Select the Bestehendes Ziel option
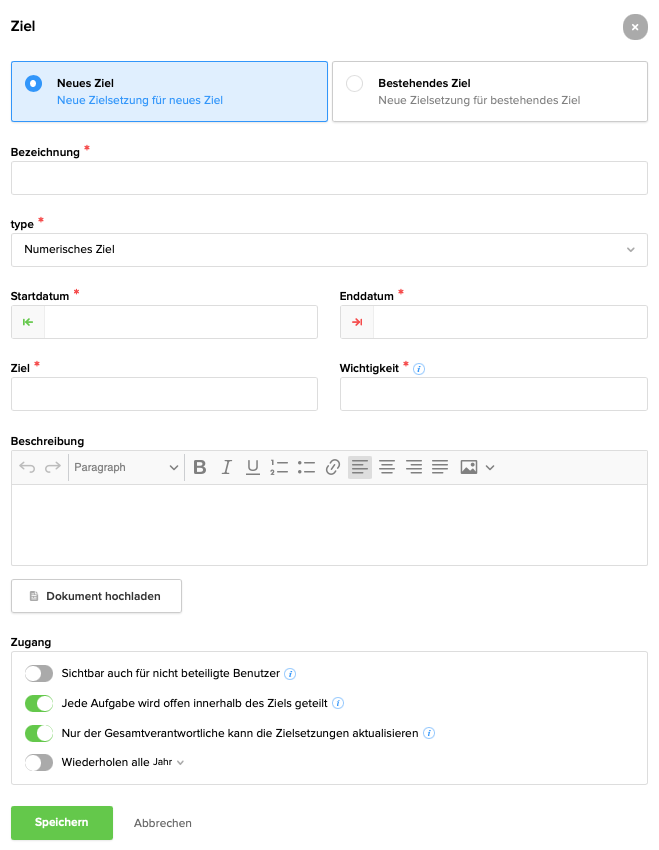The height and width of the screenshot is (850, 659). click(x=489, y=92)
